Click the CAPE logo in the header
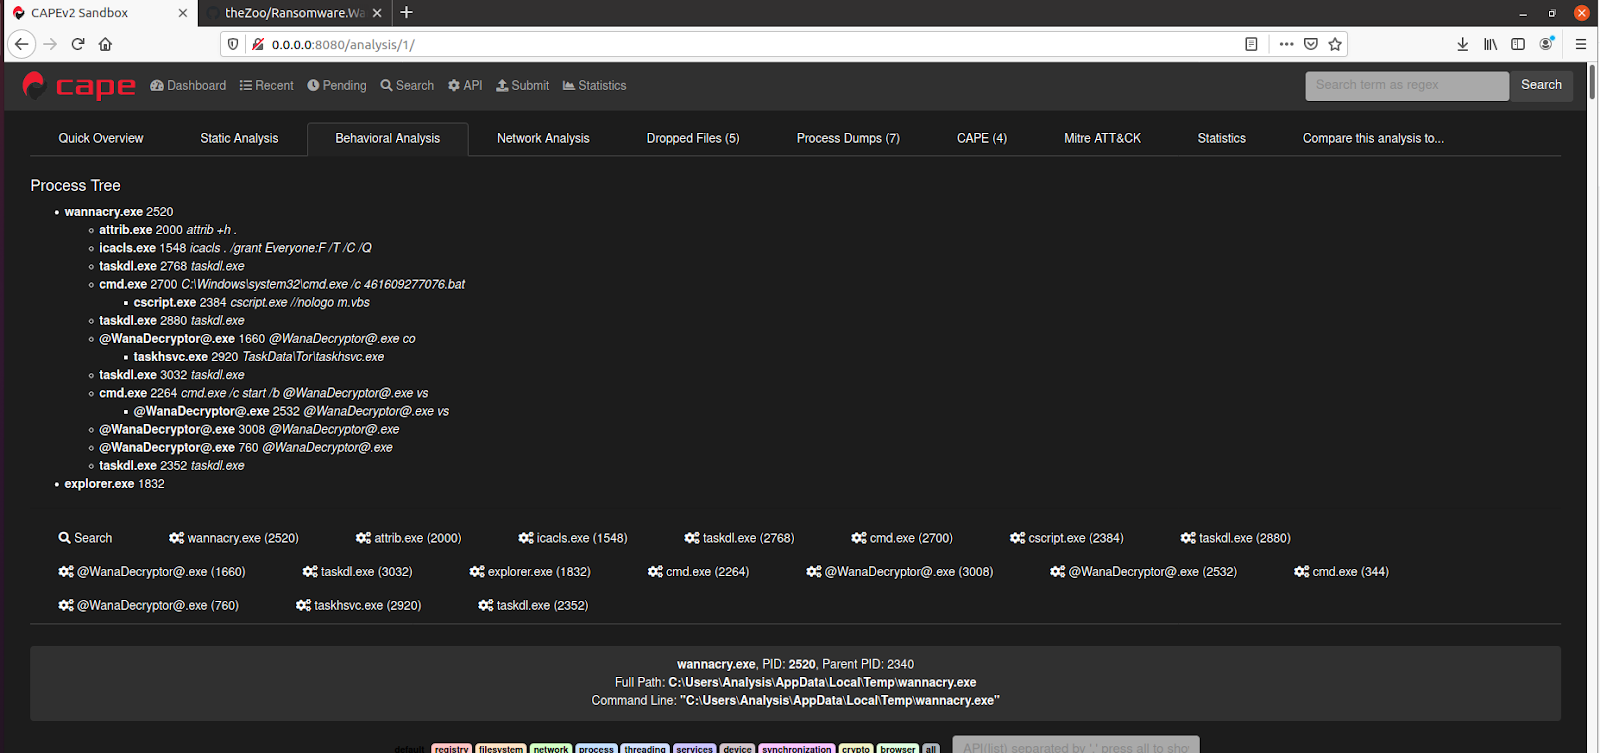The height and width of the screenshot is (753, 1600). pos(79,86)
